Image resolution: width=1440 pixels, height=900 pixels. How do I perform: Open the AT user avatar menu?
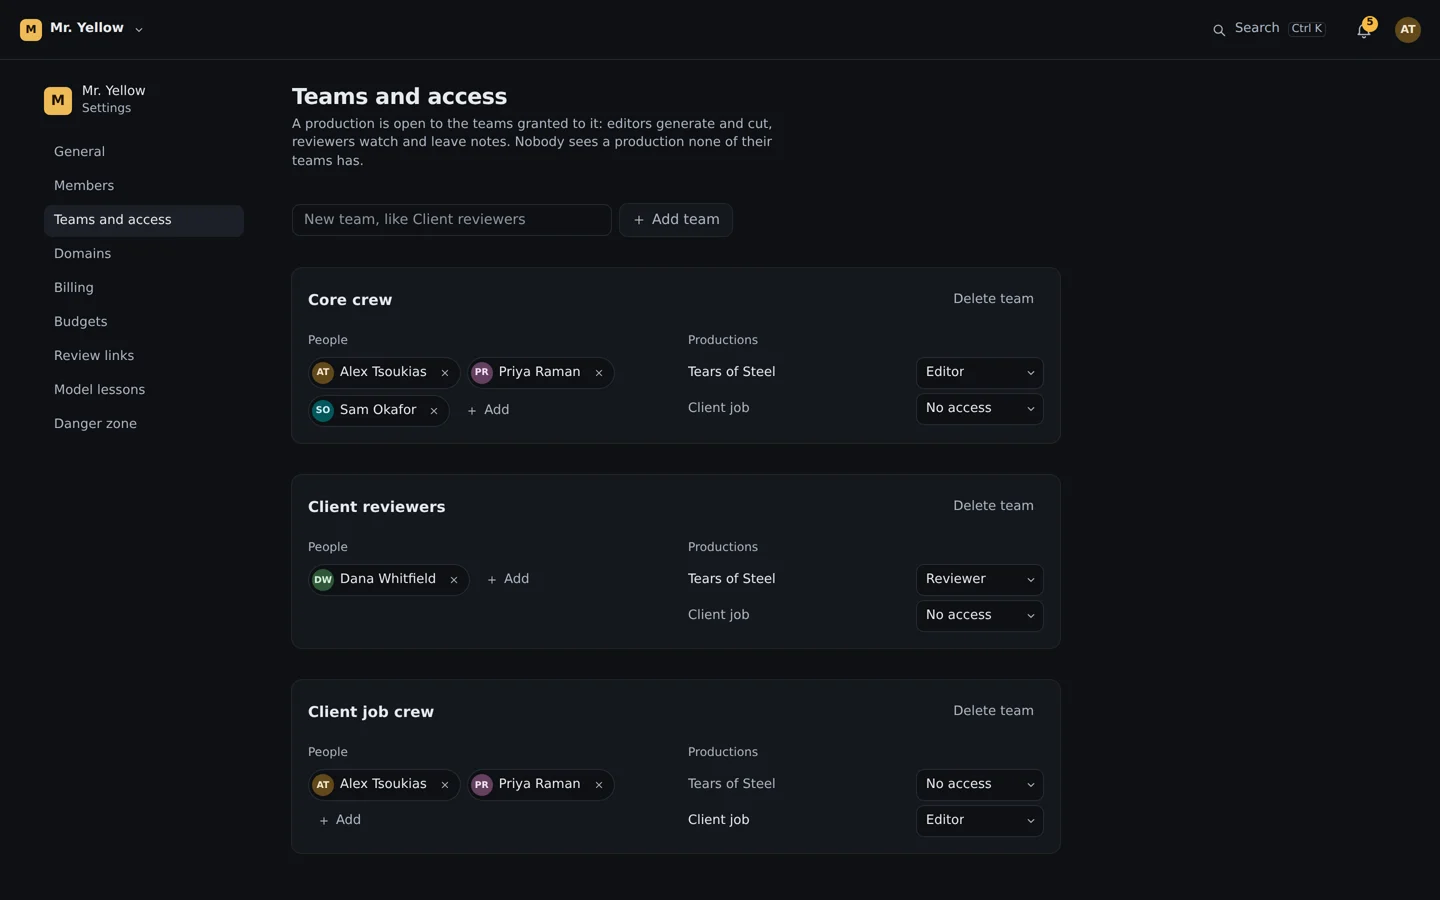pyautogui.click(x=1408, y=29)
